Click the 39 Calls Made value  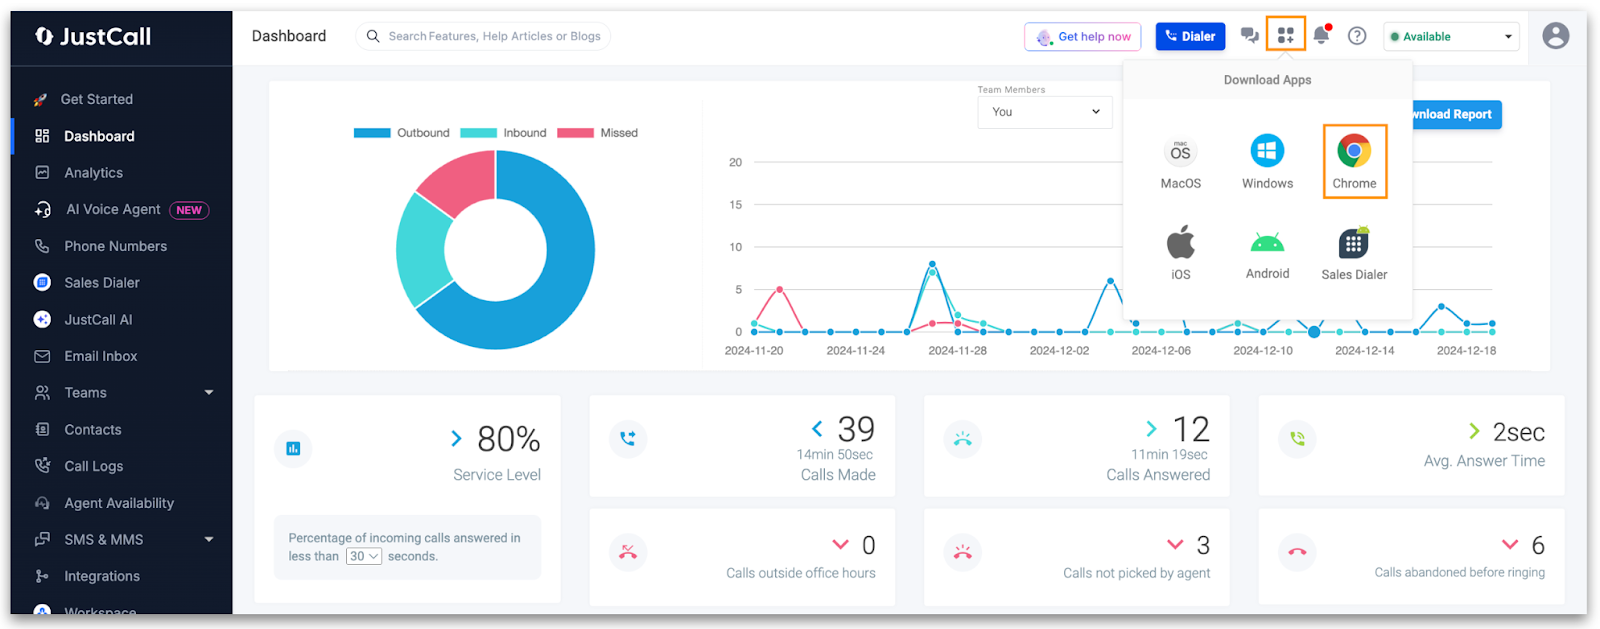[x=856, y=429]
